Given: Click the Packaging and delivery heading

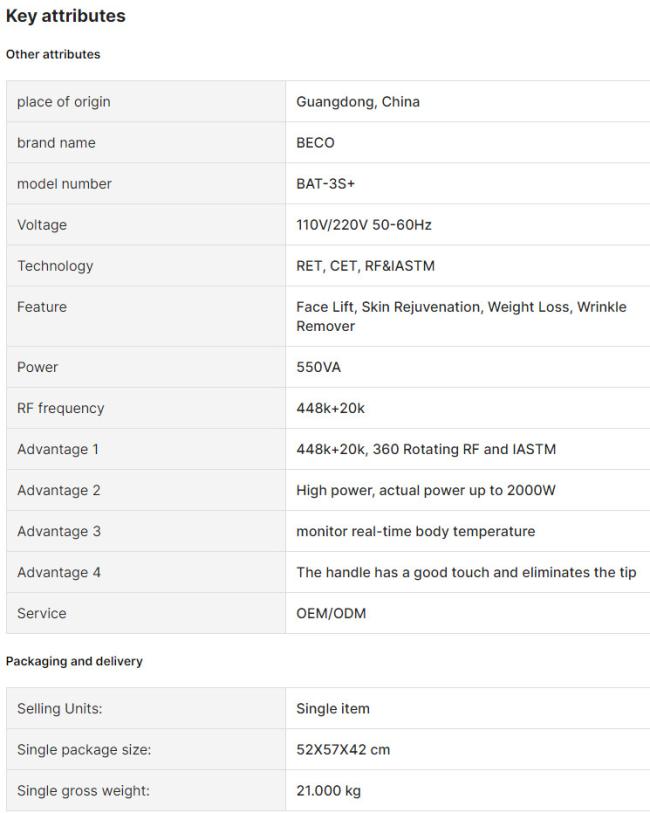Looking at the screenshot, I should tap(74, 661).
